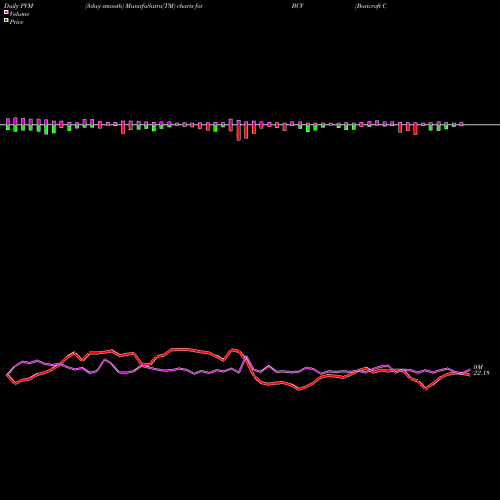Click the '(3day smooth) MunafaSutra(TM) charts for' text
500x500 pixels.
144,6
